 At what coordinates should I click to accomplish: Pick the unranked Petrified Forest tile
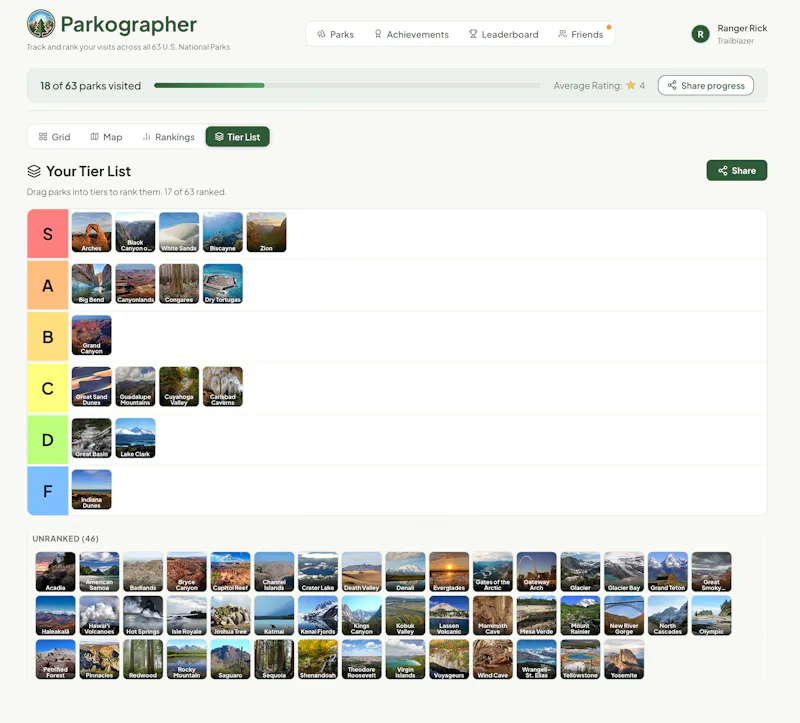pyautogui.click(x=56, y=660)
